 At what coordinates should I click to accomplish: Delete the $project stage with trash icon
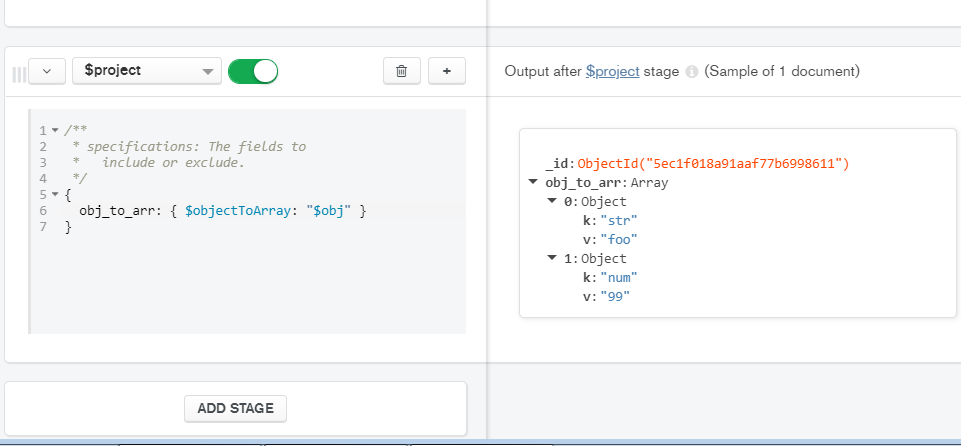[401, 71]
